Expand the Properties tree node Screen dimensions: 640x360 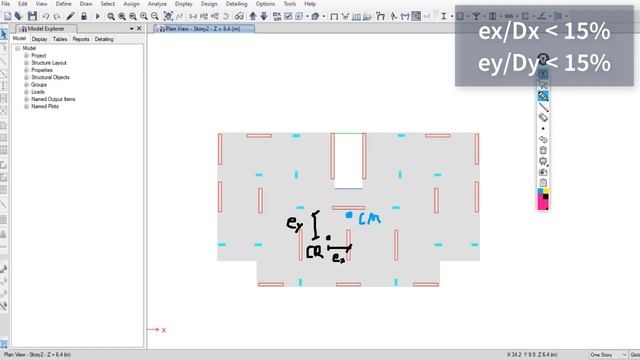pos(27,70)
